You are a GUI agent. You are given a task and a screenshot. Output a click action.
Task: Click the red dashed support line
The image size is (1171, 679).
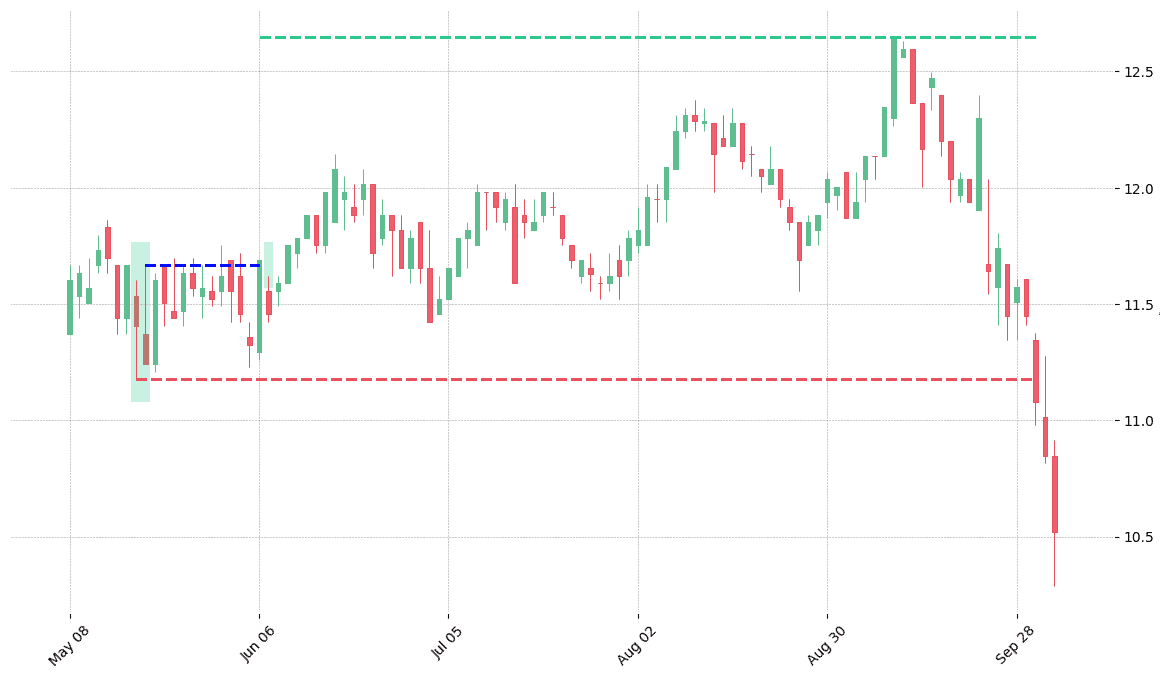pos(586,379)
